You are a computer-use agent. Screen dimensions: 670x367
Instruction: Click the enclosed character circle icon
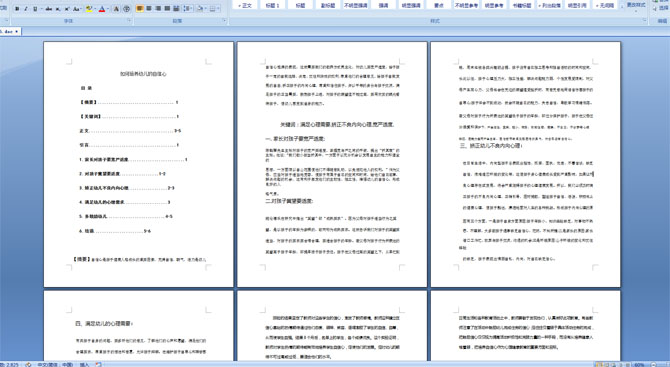(x=126, y=9)
